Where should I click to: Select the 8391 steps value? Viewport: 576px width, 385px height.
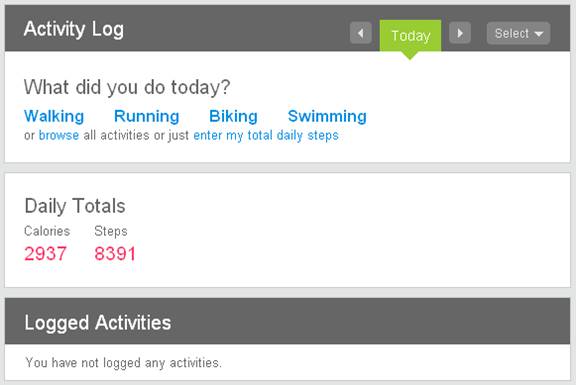pyautogui.click(x=115, y=253)
